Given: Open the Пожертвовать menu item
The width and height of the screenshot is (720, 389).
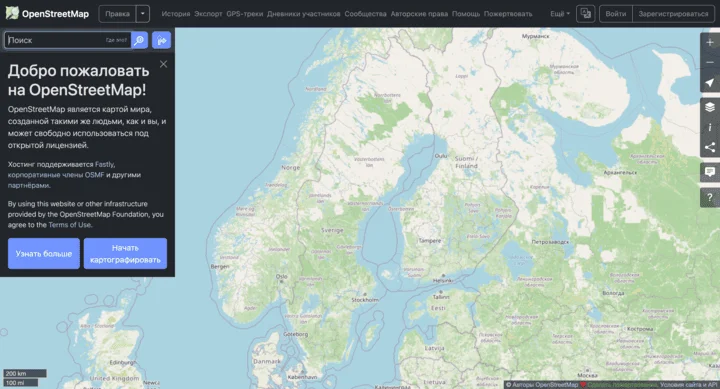Looking at the screenshot, I should coord(508,14).
